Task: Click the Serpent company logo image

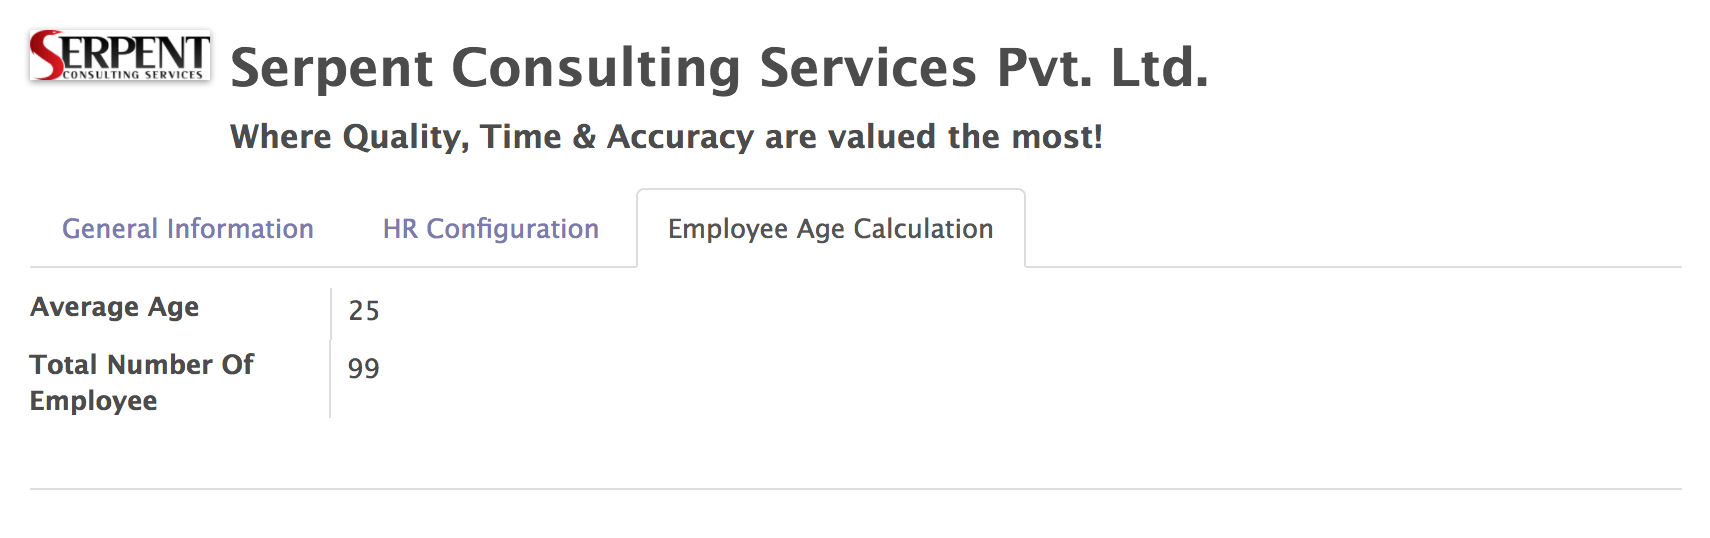Action: click(x=120, y=55)
